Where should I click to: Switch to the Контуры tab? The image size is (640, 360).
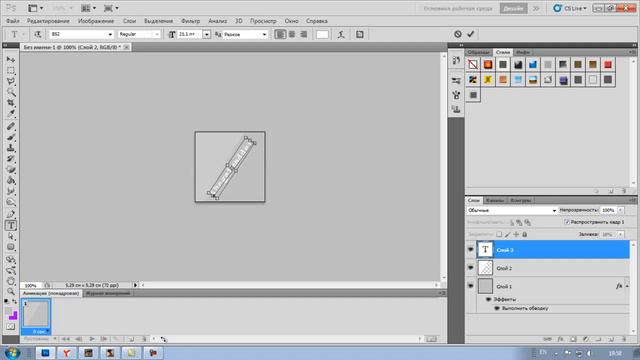coord(521,200)
